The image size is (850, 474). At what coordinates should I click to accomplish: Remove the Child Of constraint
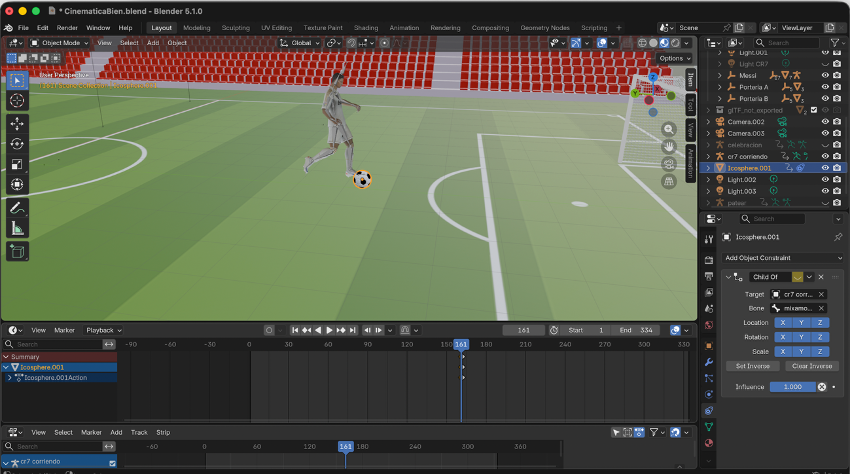point(821,277)
